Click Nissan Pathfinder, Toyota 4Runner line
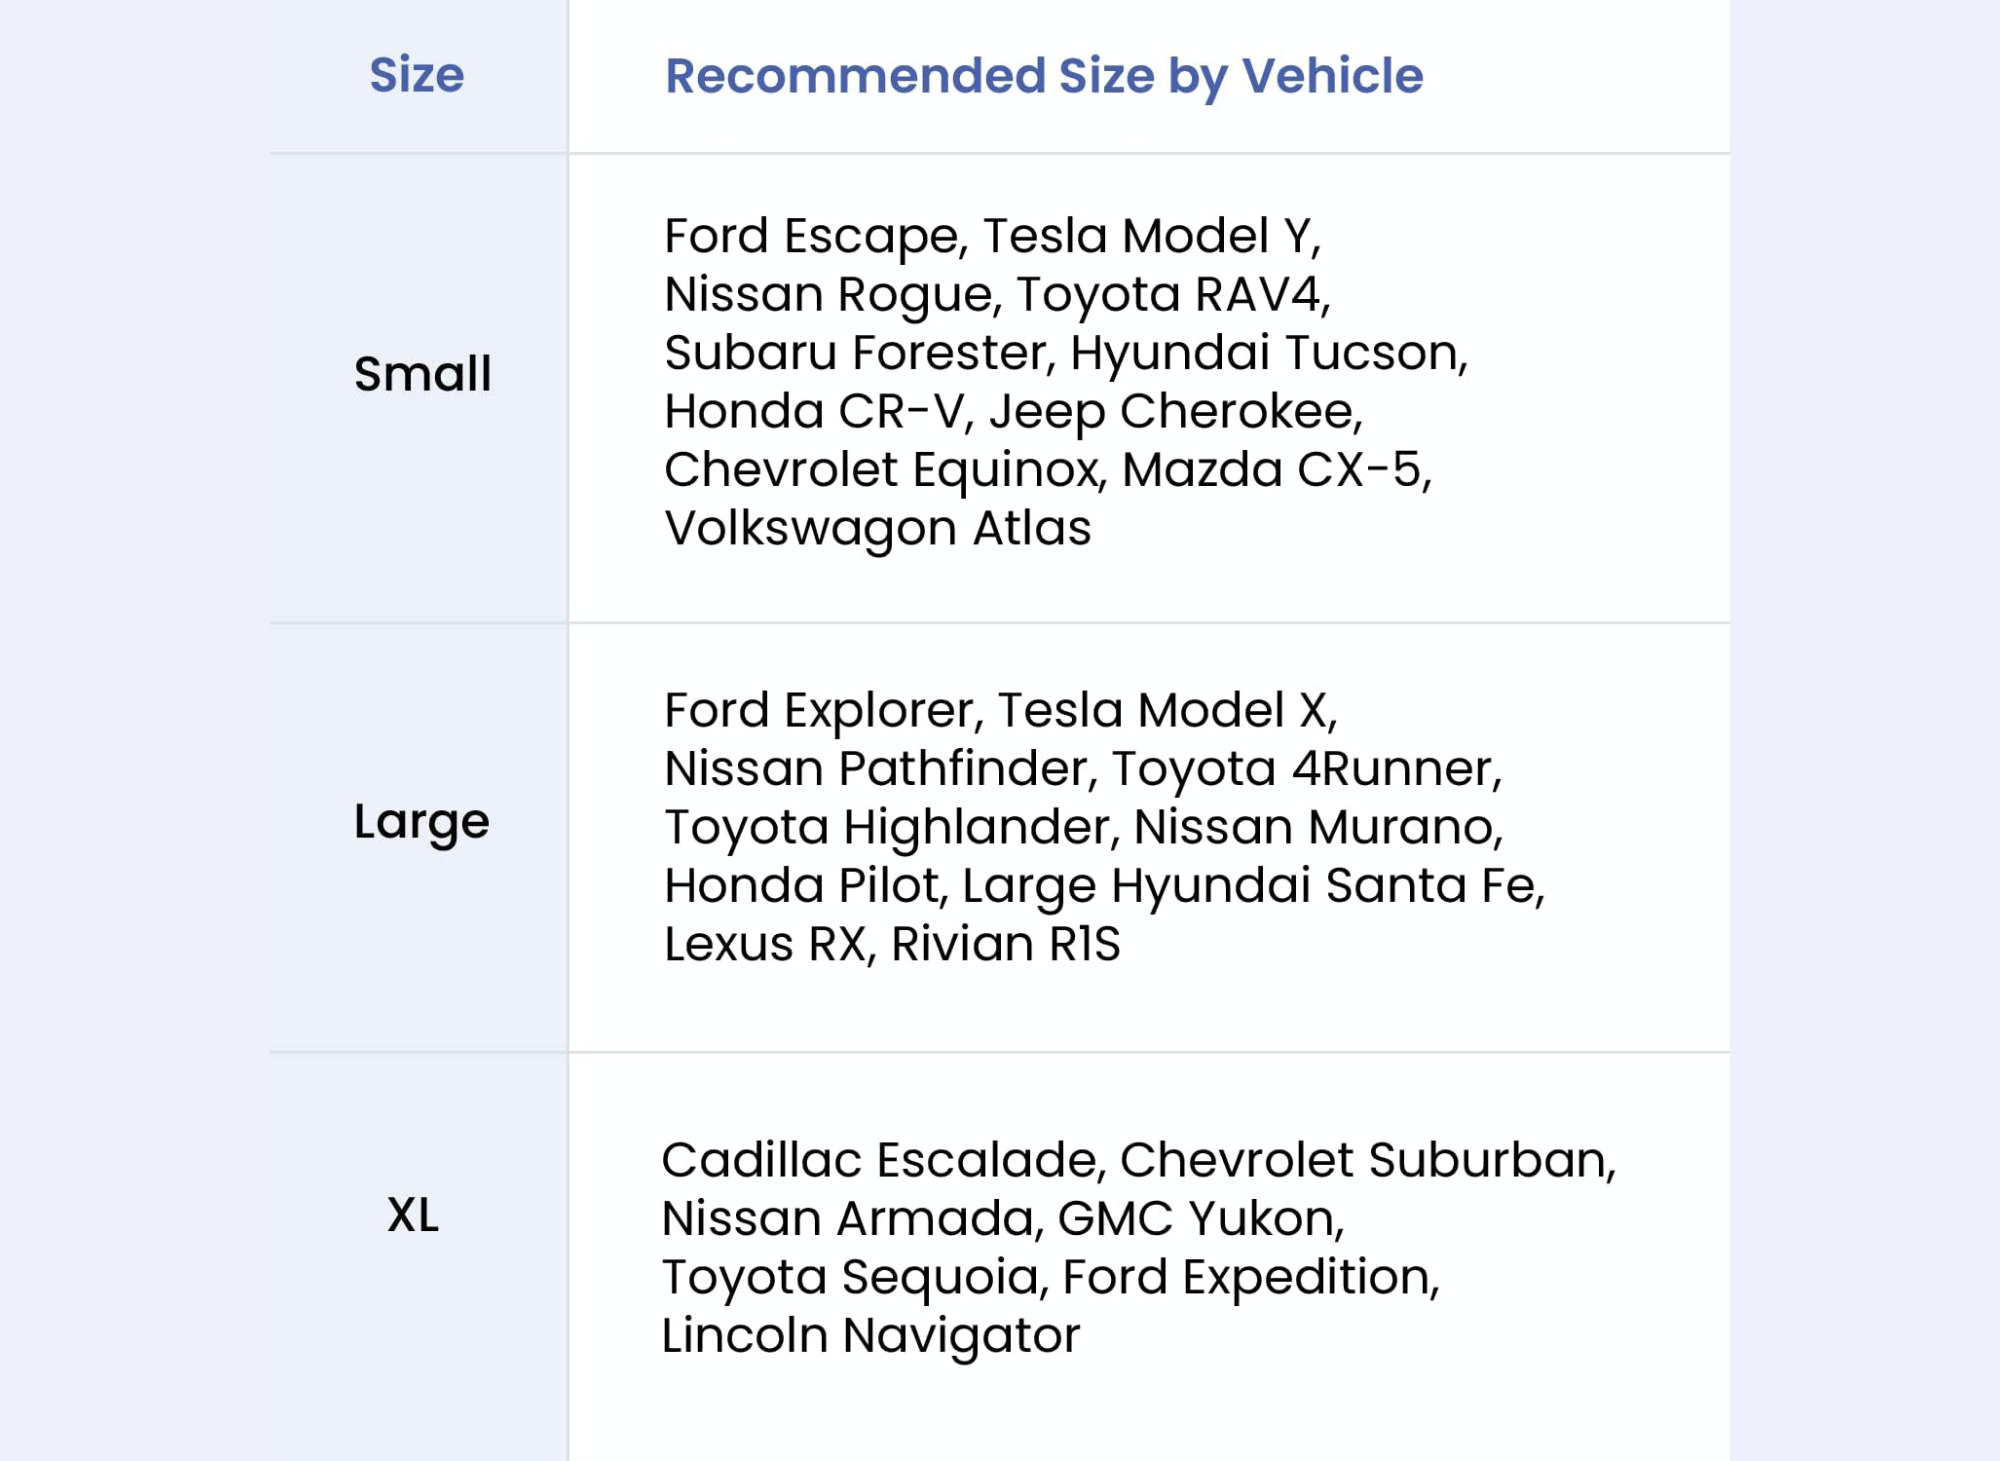Image resolution: width=2000 pixels, height=1461 pixels. pos(1084,770)
